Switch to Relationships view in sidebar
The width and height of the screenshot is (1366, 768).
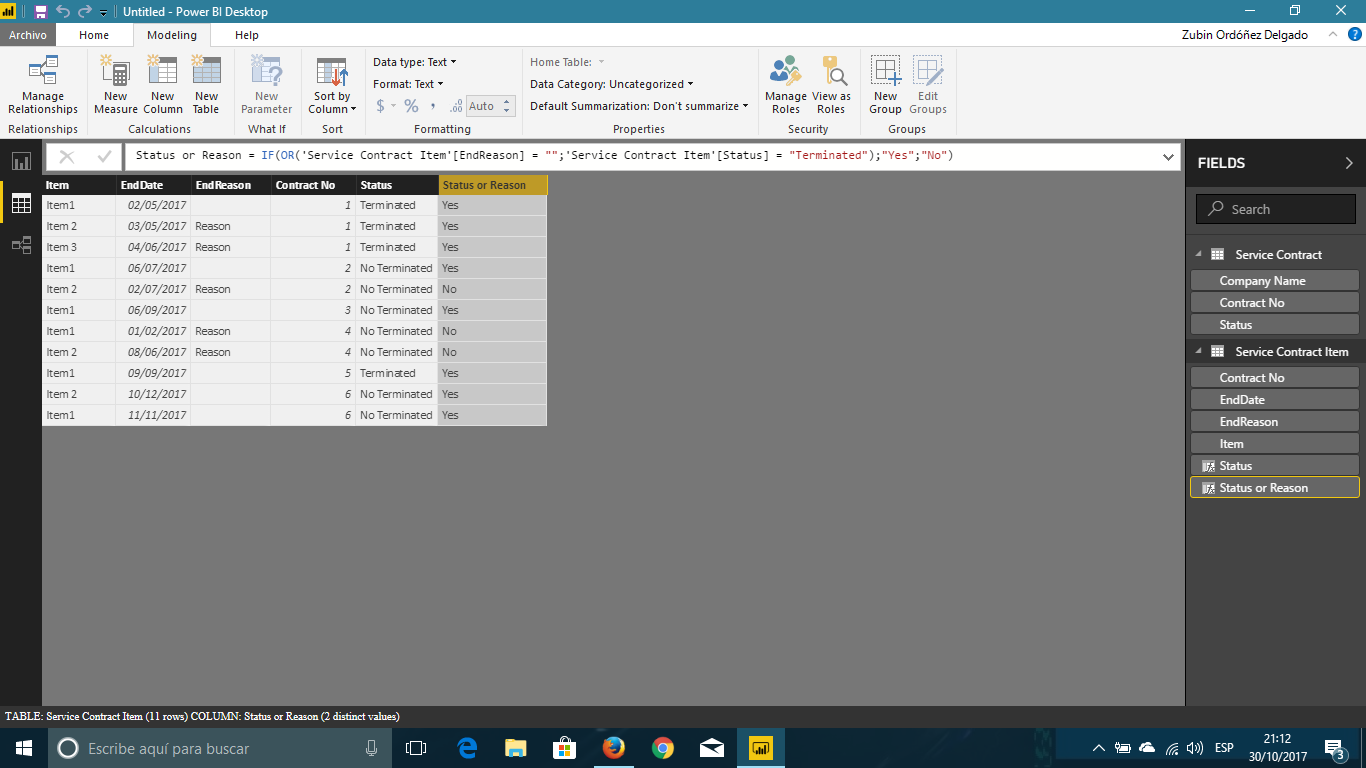click(21, 245)
